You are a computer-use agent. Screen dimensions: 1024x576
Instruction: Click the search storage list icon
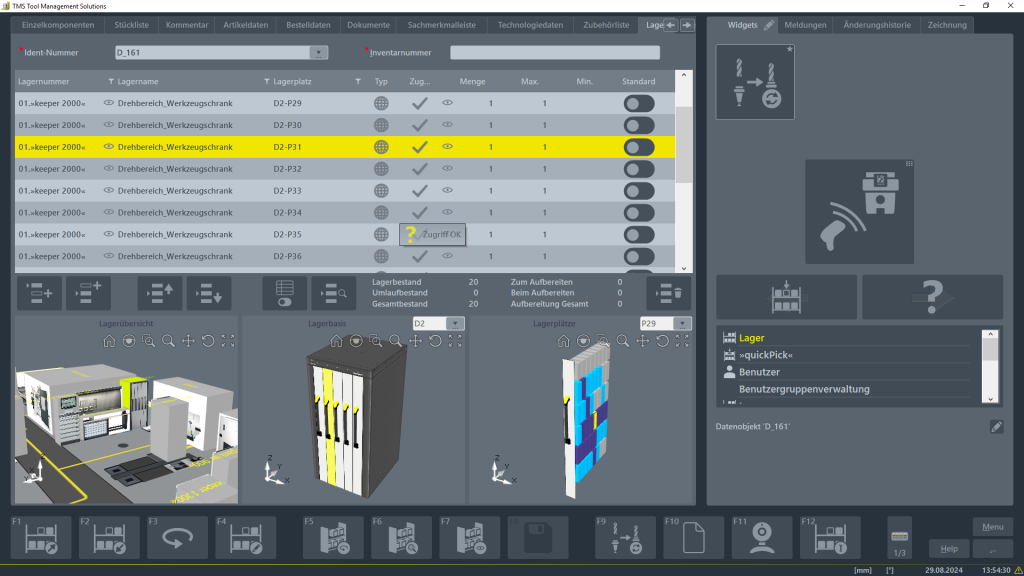tap(333, 293)
